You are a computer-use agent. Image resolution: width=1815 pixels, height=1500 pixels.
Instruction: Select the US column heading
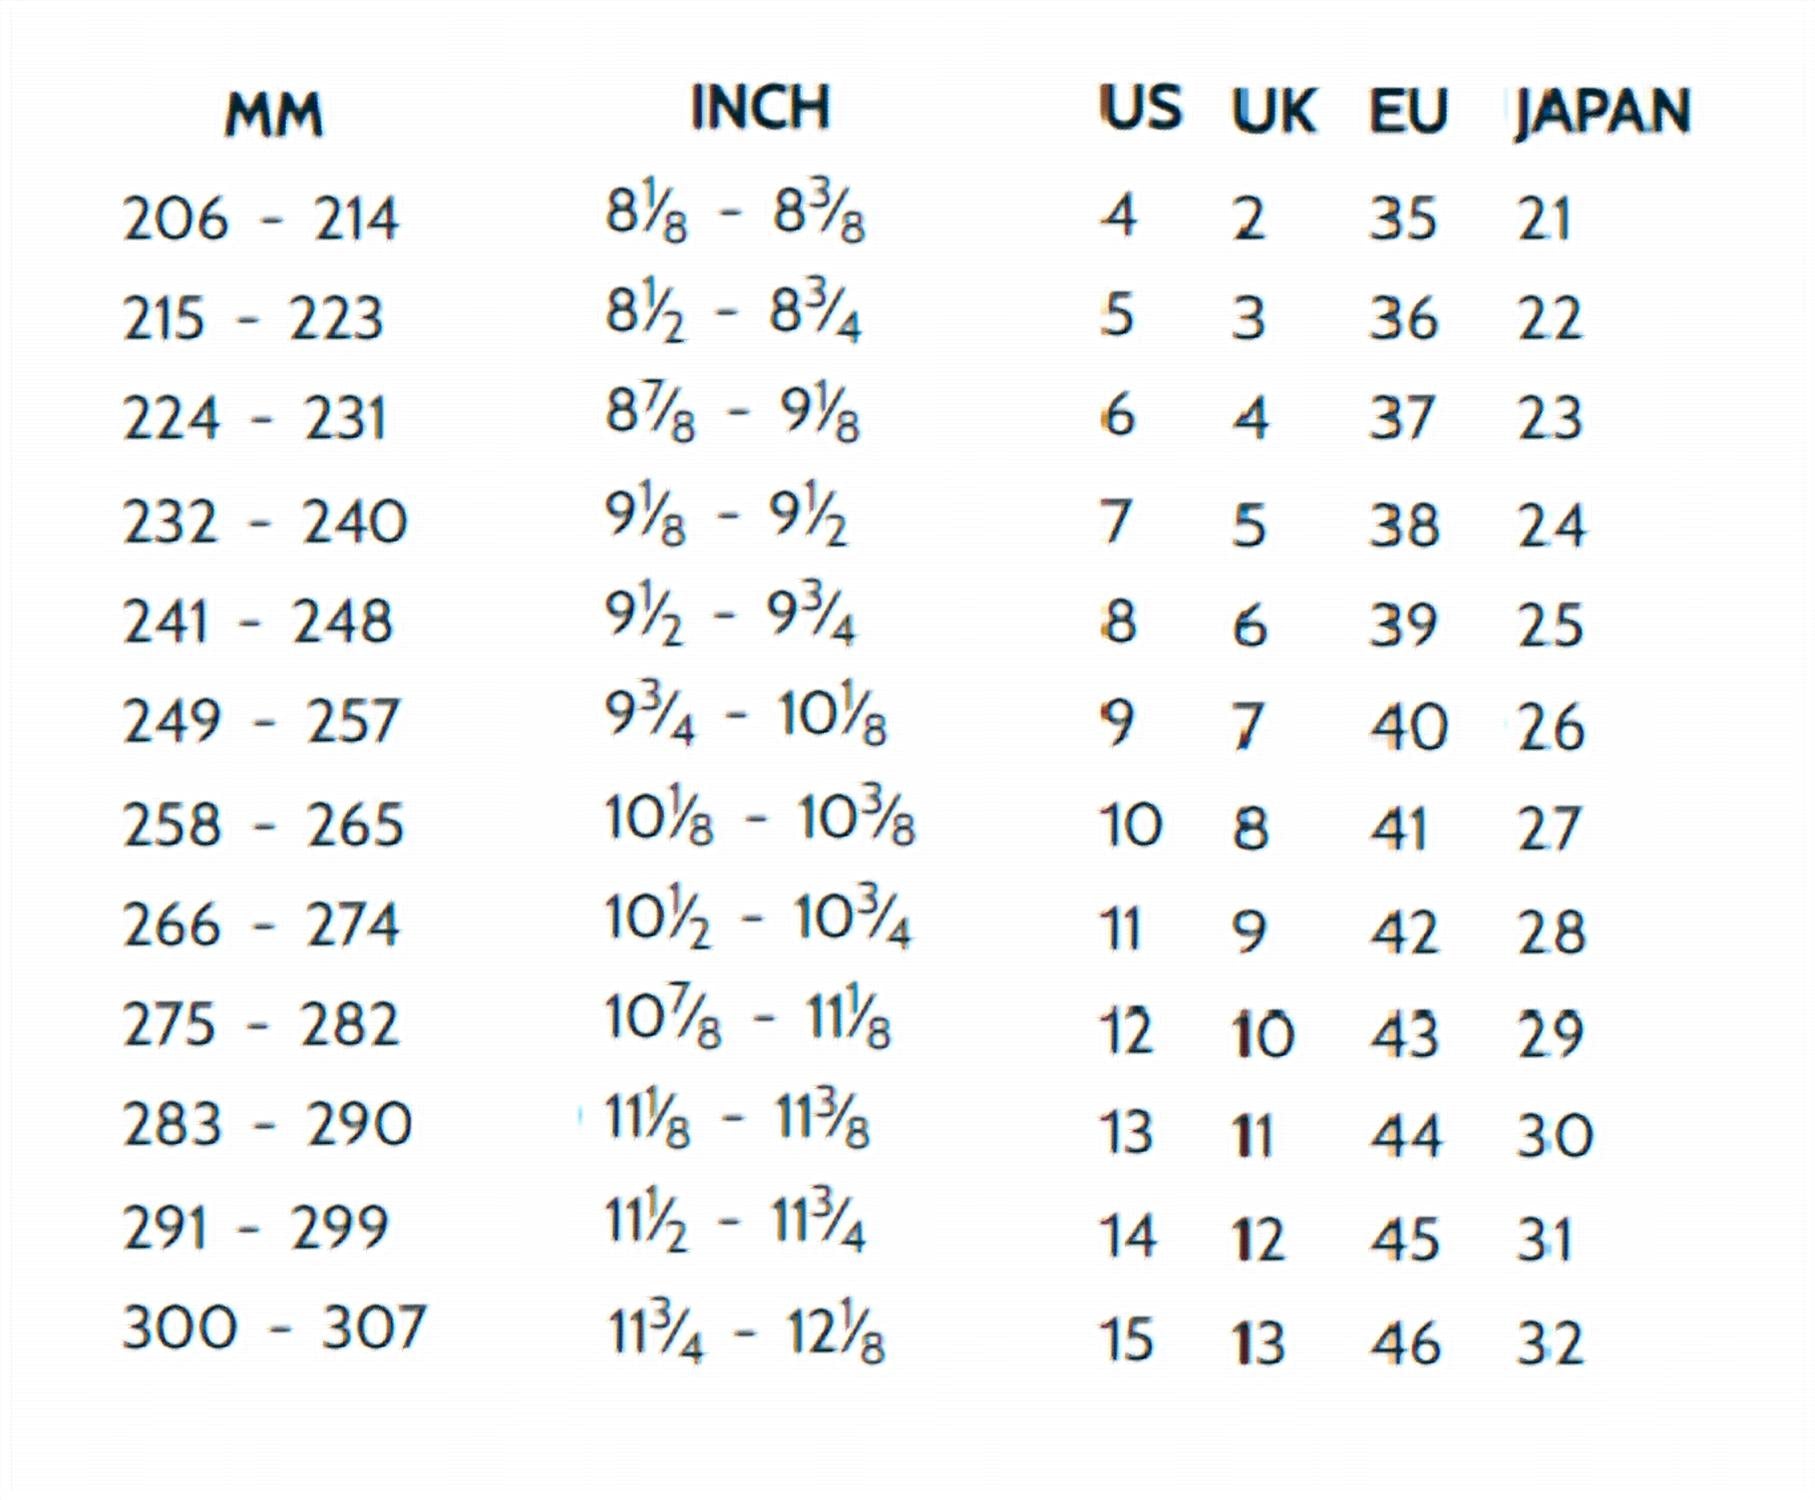click(1140, 108)
